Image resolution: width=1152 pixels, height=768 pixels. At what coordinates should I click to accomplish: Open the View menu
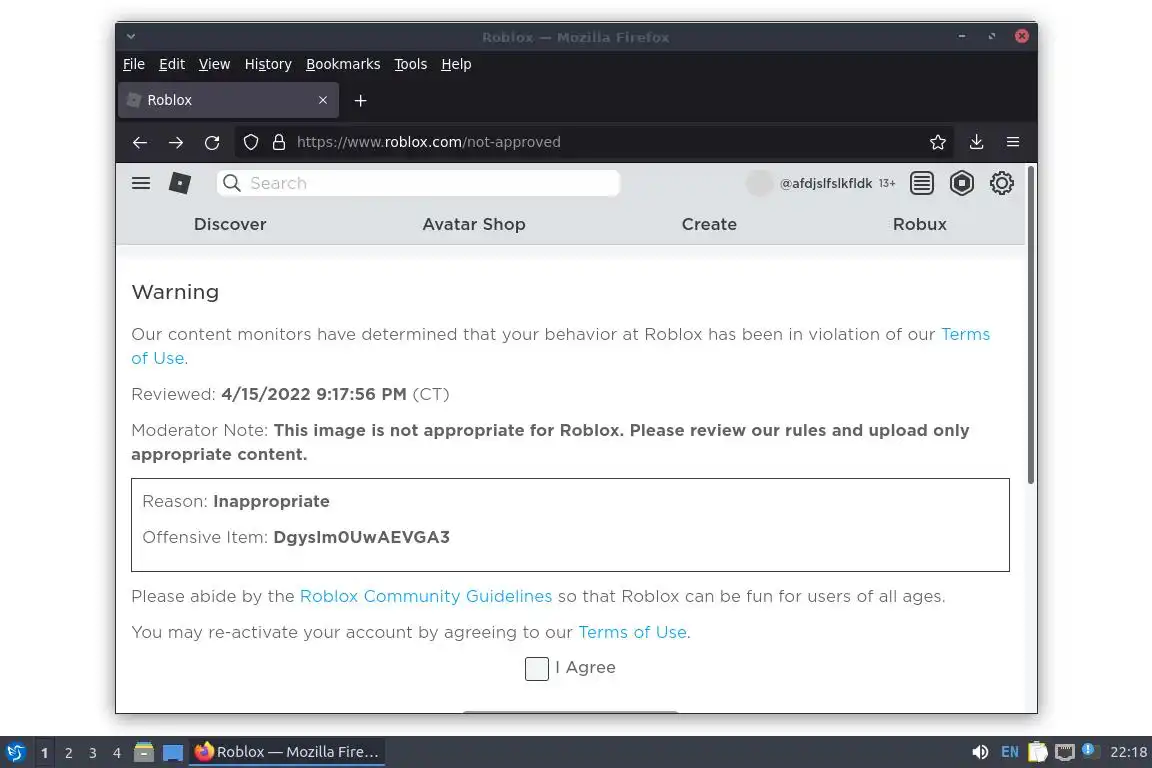(215, 64)
